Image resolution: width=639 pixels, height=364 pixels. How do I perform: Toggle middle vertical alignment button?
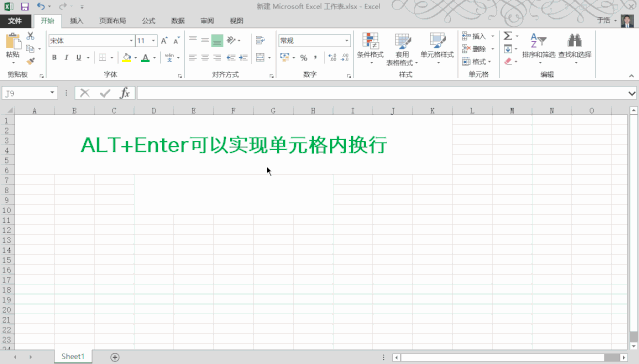pos(205,40)
